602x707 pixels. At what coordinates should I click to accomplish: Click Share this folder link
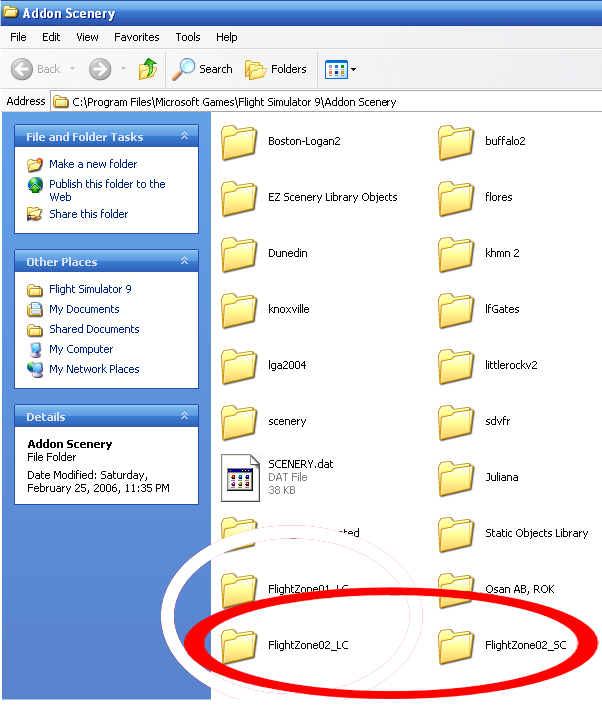click(x=89, y=214)
